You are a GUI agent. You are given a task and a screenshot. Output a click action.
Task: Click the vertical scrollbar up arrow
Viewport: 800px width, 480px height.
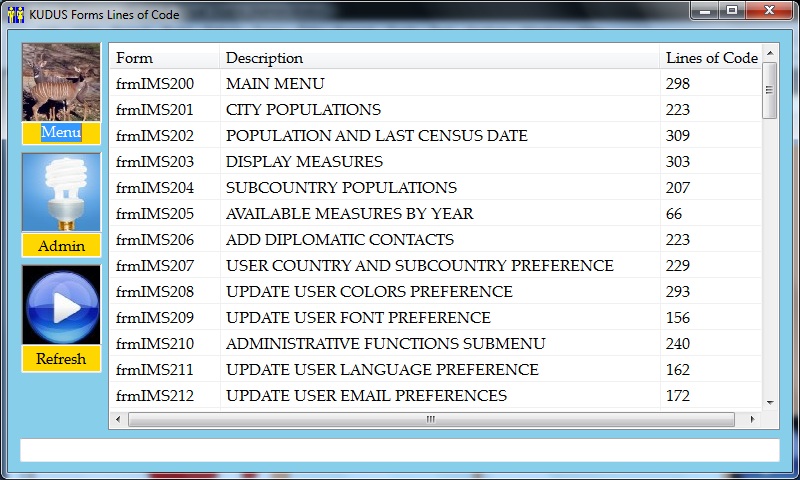click(769, 53)
